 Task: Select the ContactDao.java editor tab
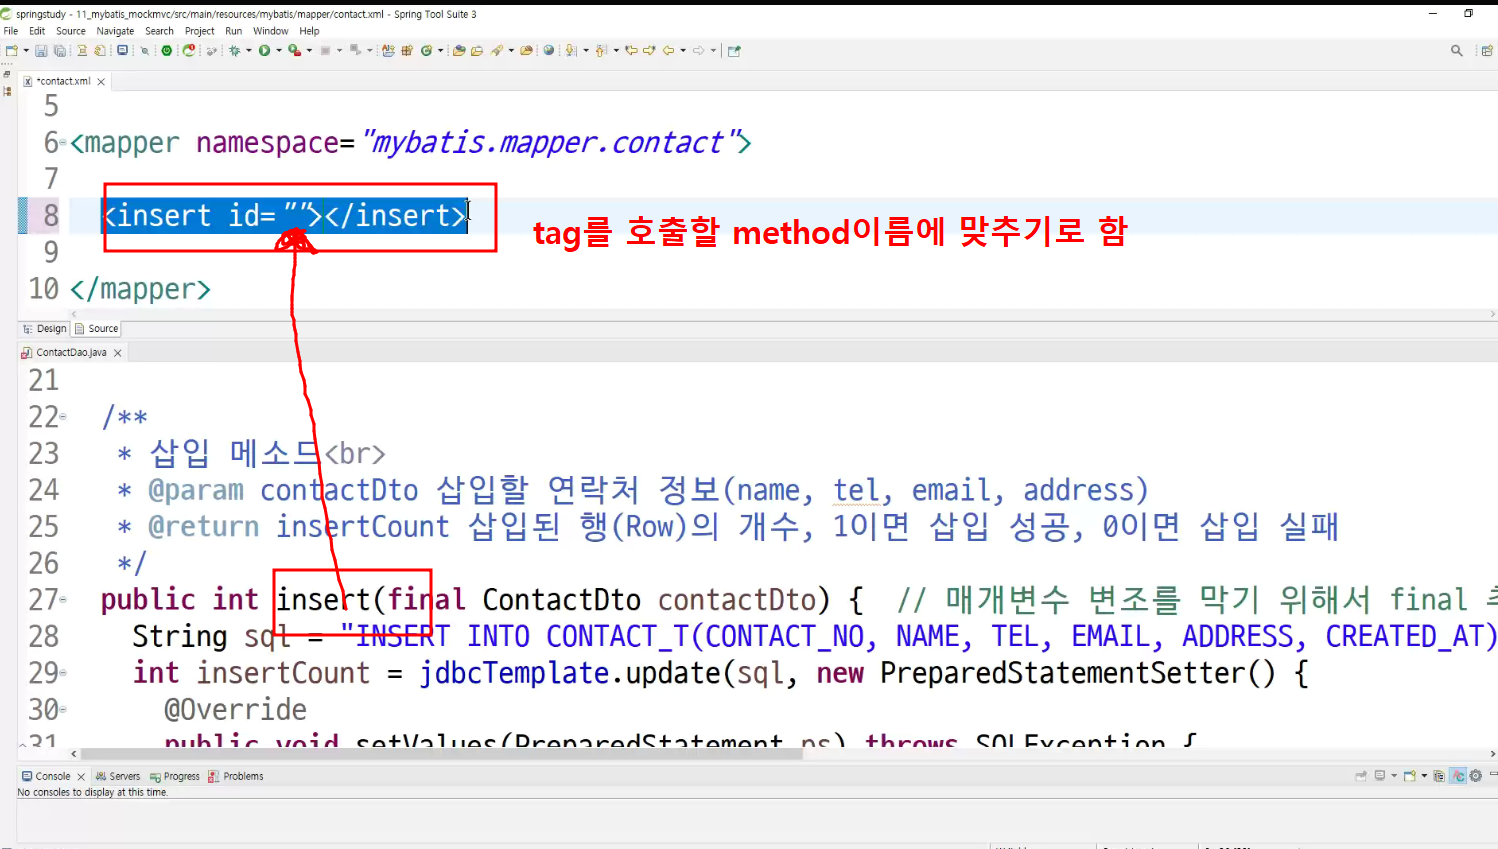(71, 352)
